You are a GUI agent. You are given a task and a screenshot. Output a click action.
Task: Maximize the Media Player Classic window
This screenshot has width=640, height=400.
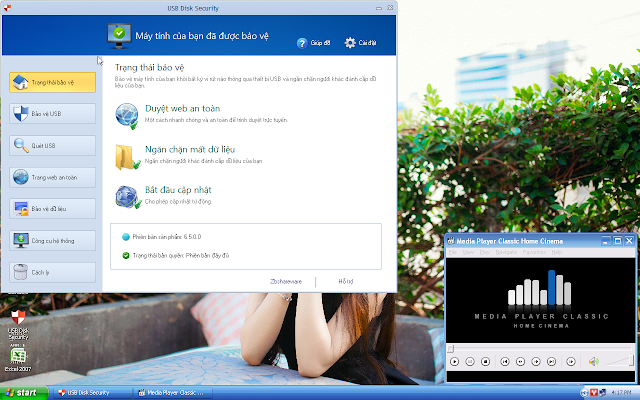click(x=618, y=241)
